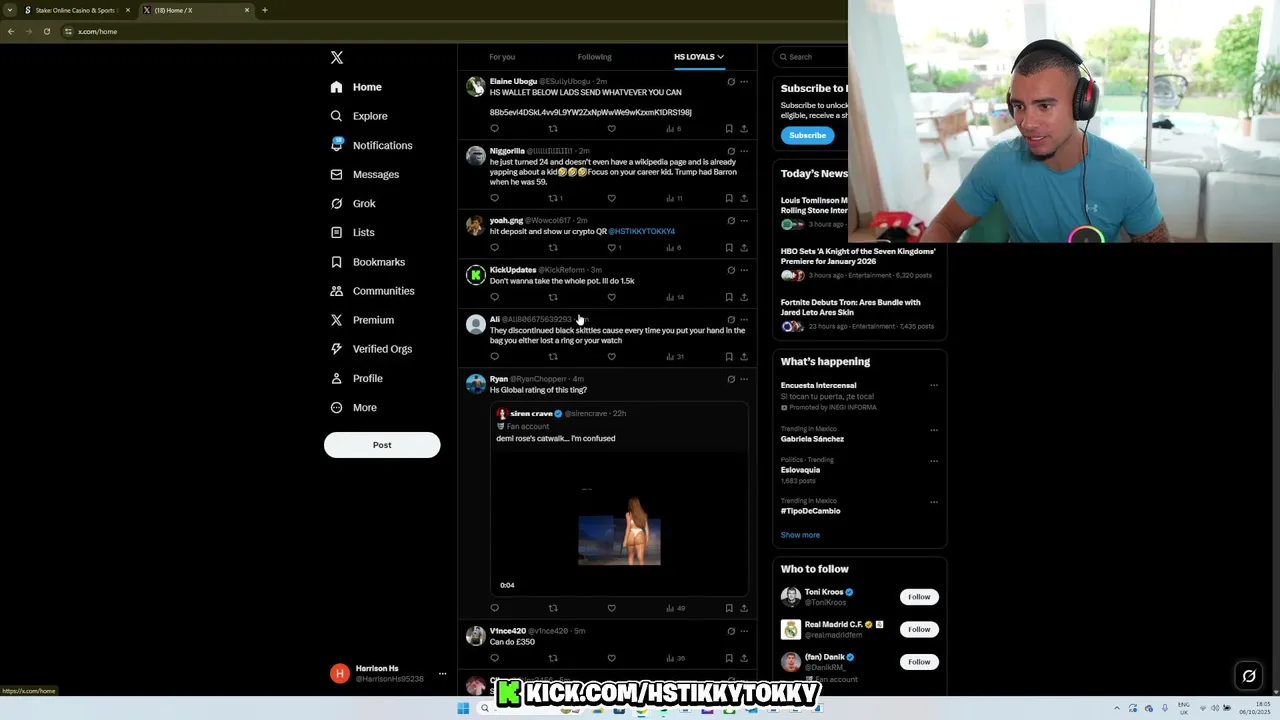This screenshot has width=1280, height=720.
Task: Like yoah.gng's post
Action: tap(613, 247)
